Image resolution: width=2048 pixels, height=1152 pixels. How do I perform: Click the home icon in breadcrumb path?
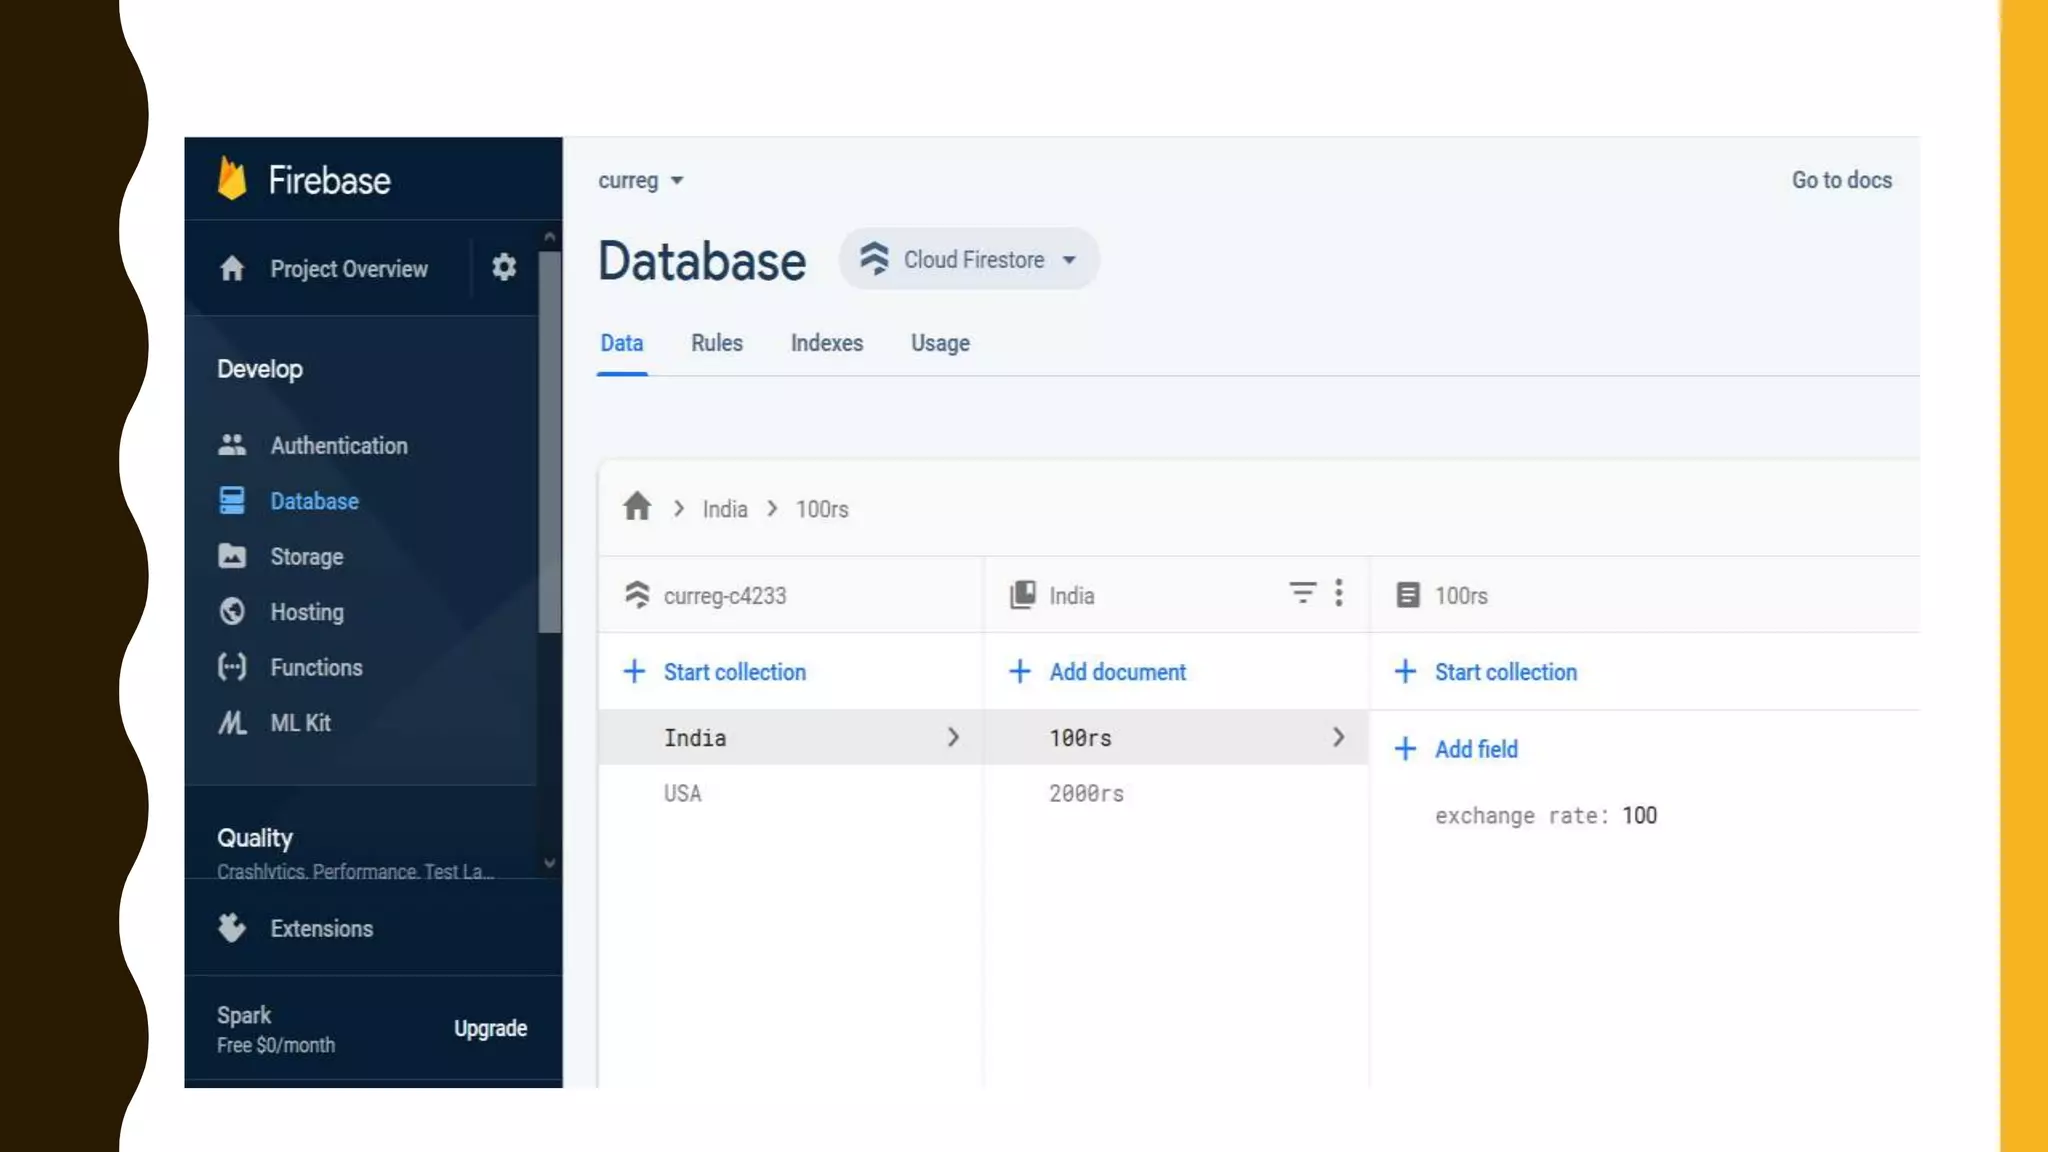click(x=637, y=507)
